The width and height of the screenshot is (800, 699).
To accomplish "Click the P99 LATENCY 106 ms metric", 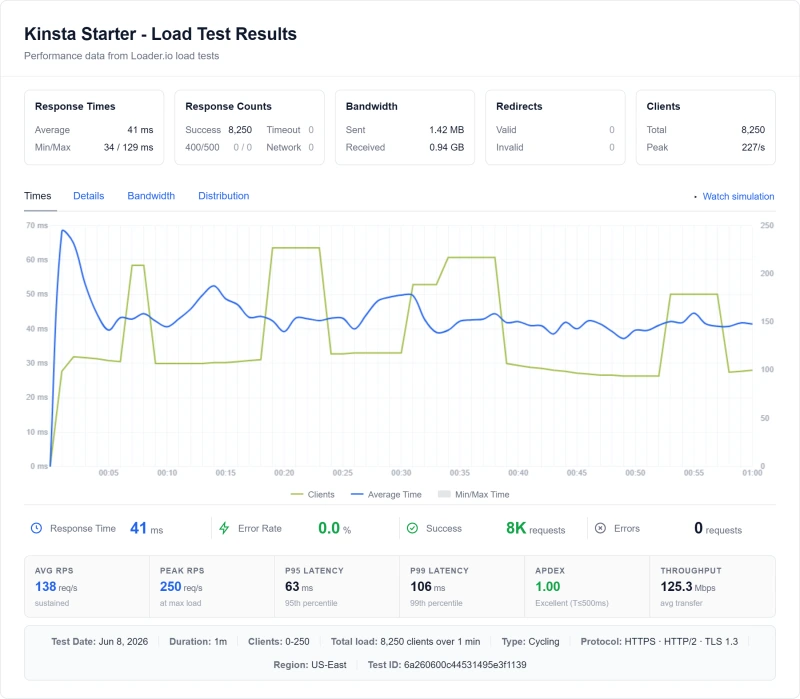I will click(x=462, y=586).
